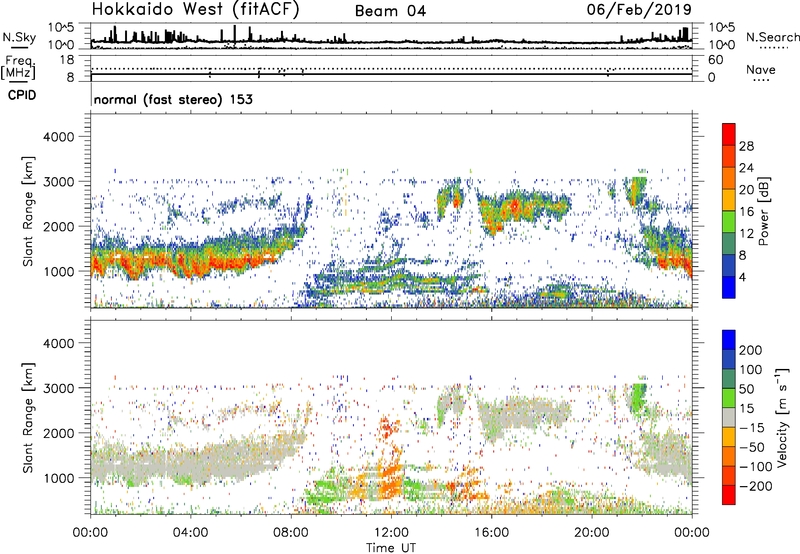Click the 'Slant Range [km]' label of power panel
Screen dimensions: 800x554
[x=28, y=212]
